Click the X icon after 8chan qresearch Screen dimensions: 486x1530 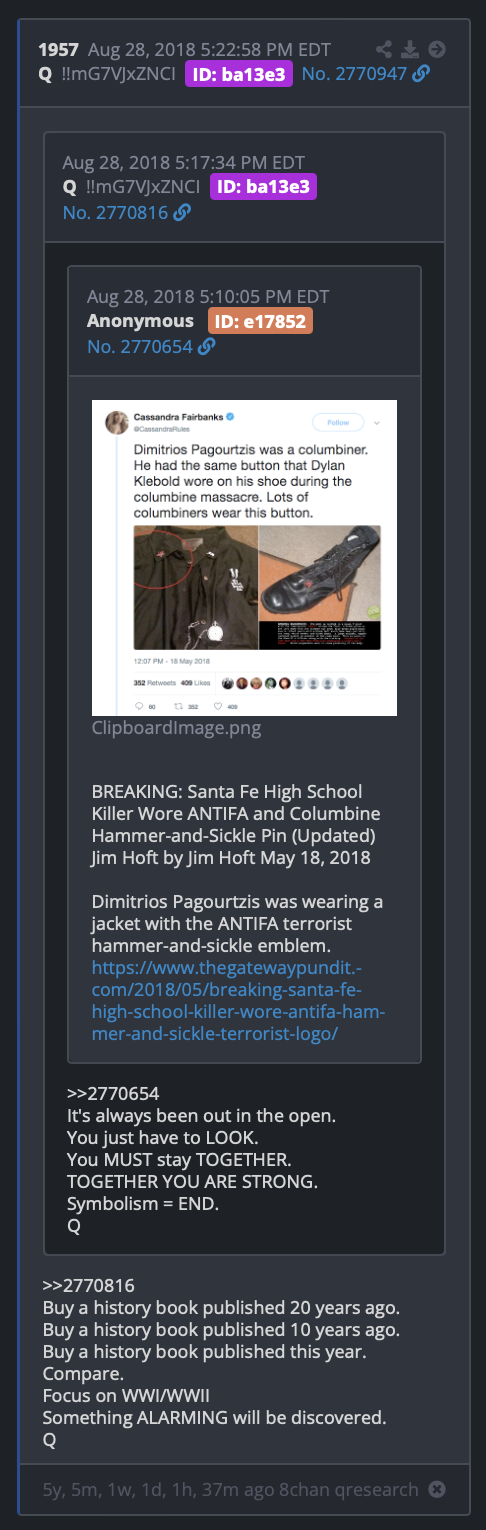click(436, 1489)
